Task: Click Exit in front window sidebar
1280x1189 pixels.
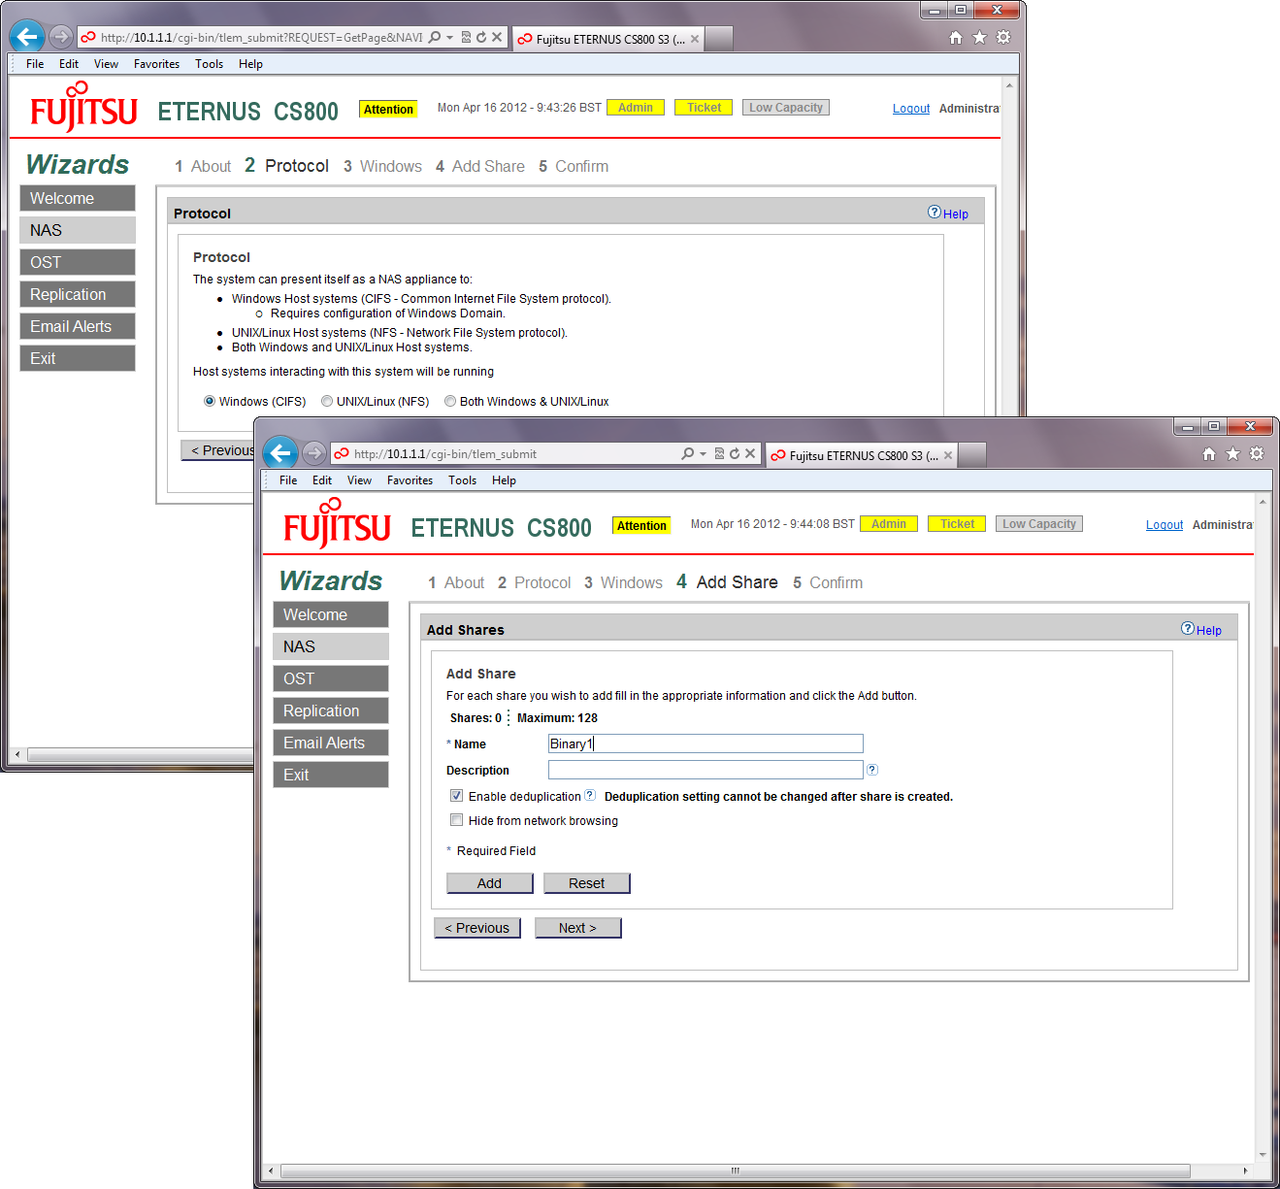Action: [330, 775]
